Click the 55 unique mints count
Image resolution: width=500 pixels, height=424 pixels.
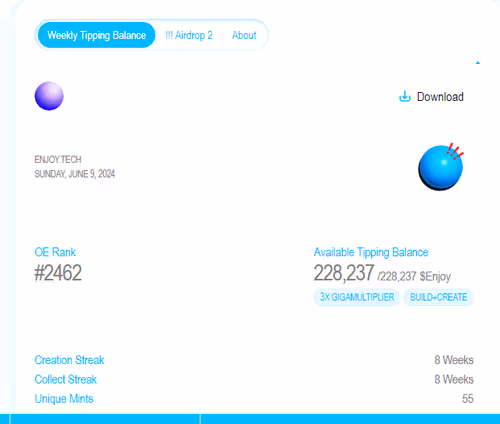468,399
